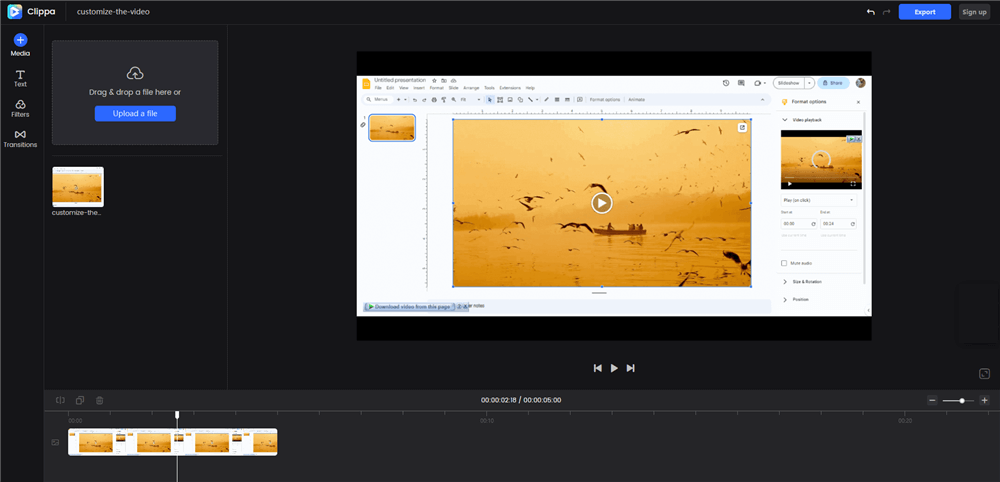Click the image track icon beside timeline

pos(55,442)
